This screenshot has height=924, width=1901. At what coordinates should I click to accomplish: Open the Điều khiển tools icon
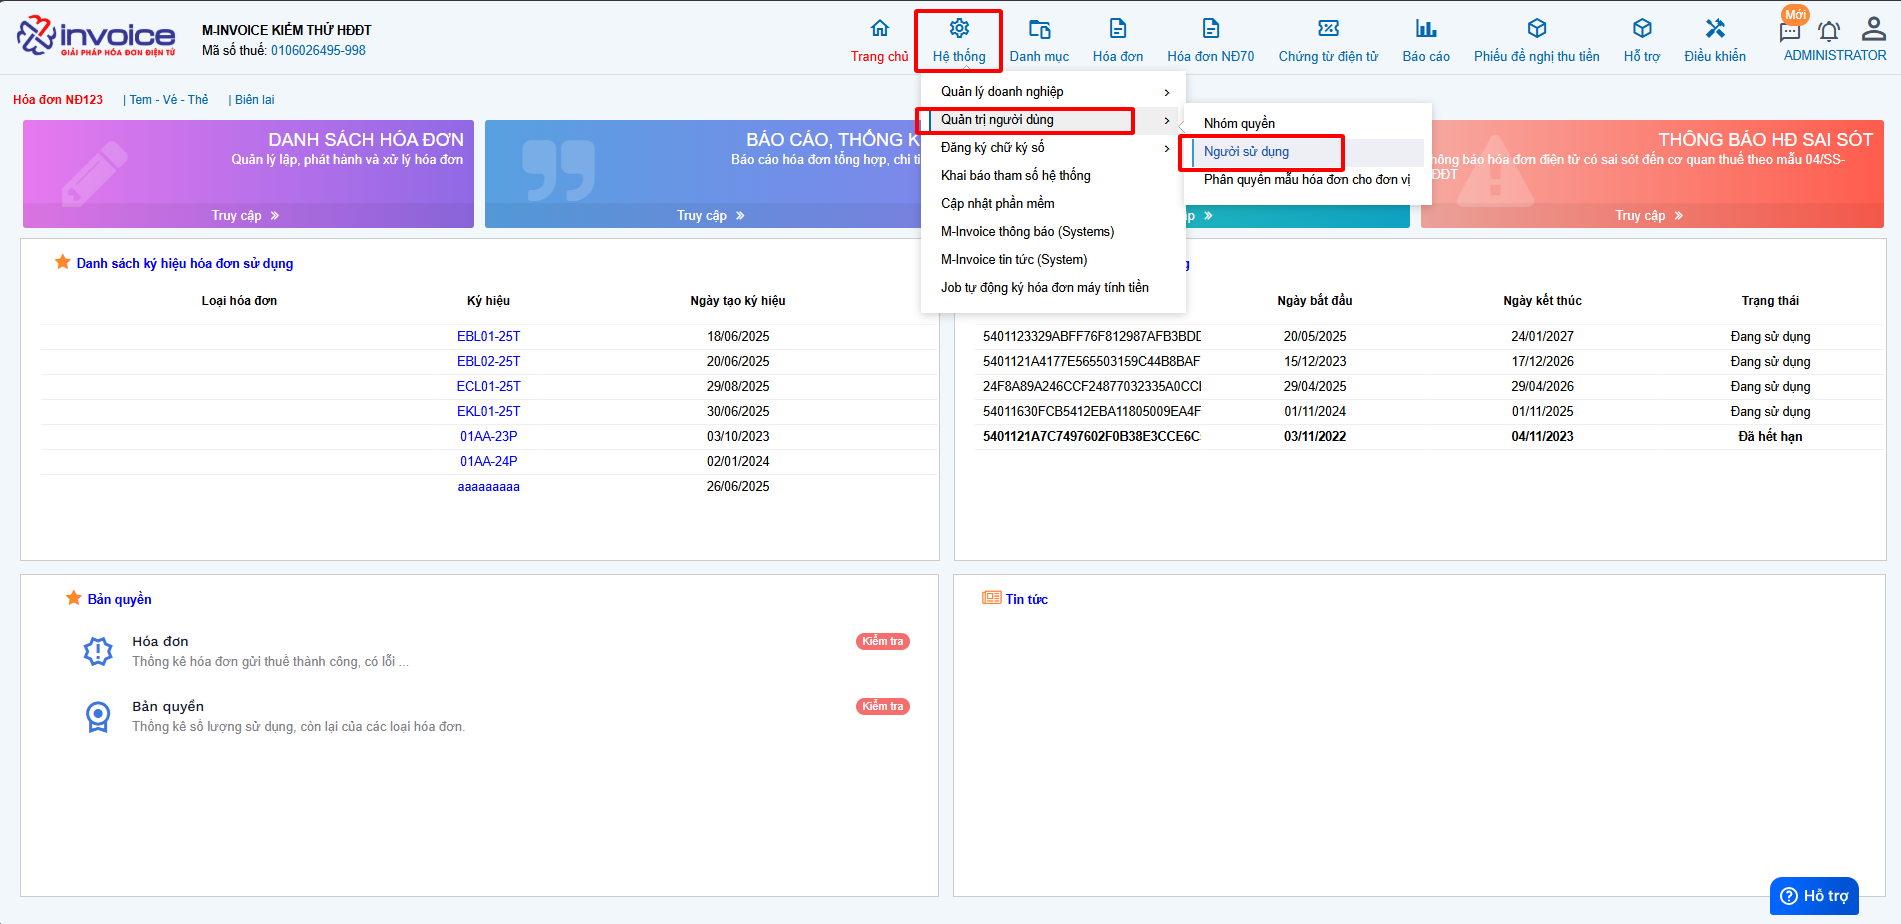tap(1715, 29)
